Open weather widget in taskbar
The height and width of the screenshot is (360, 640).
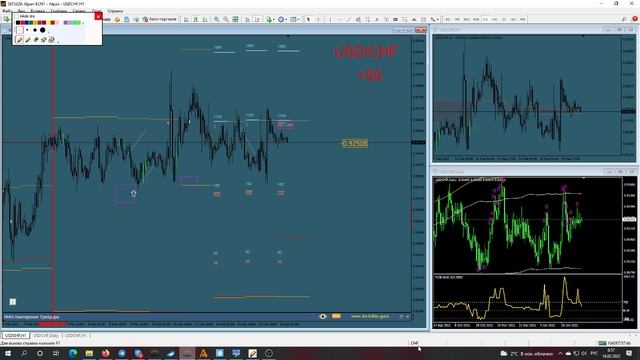pos(527,353)
